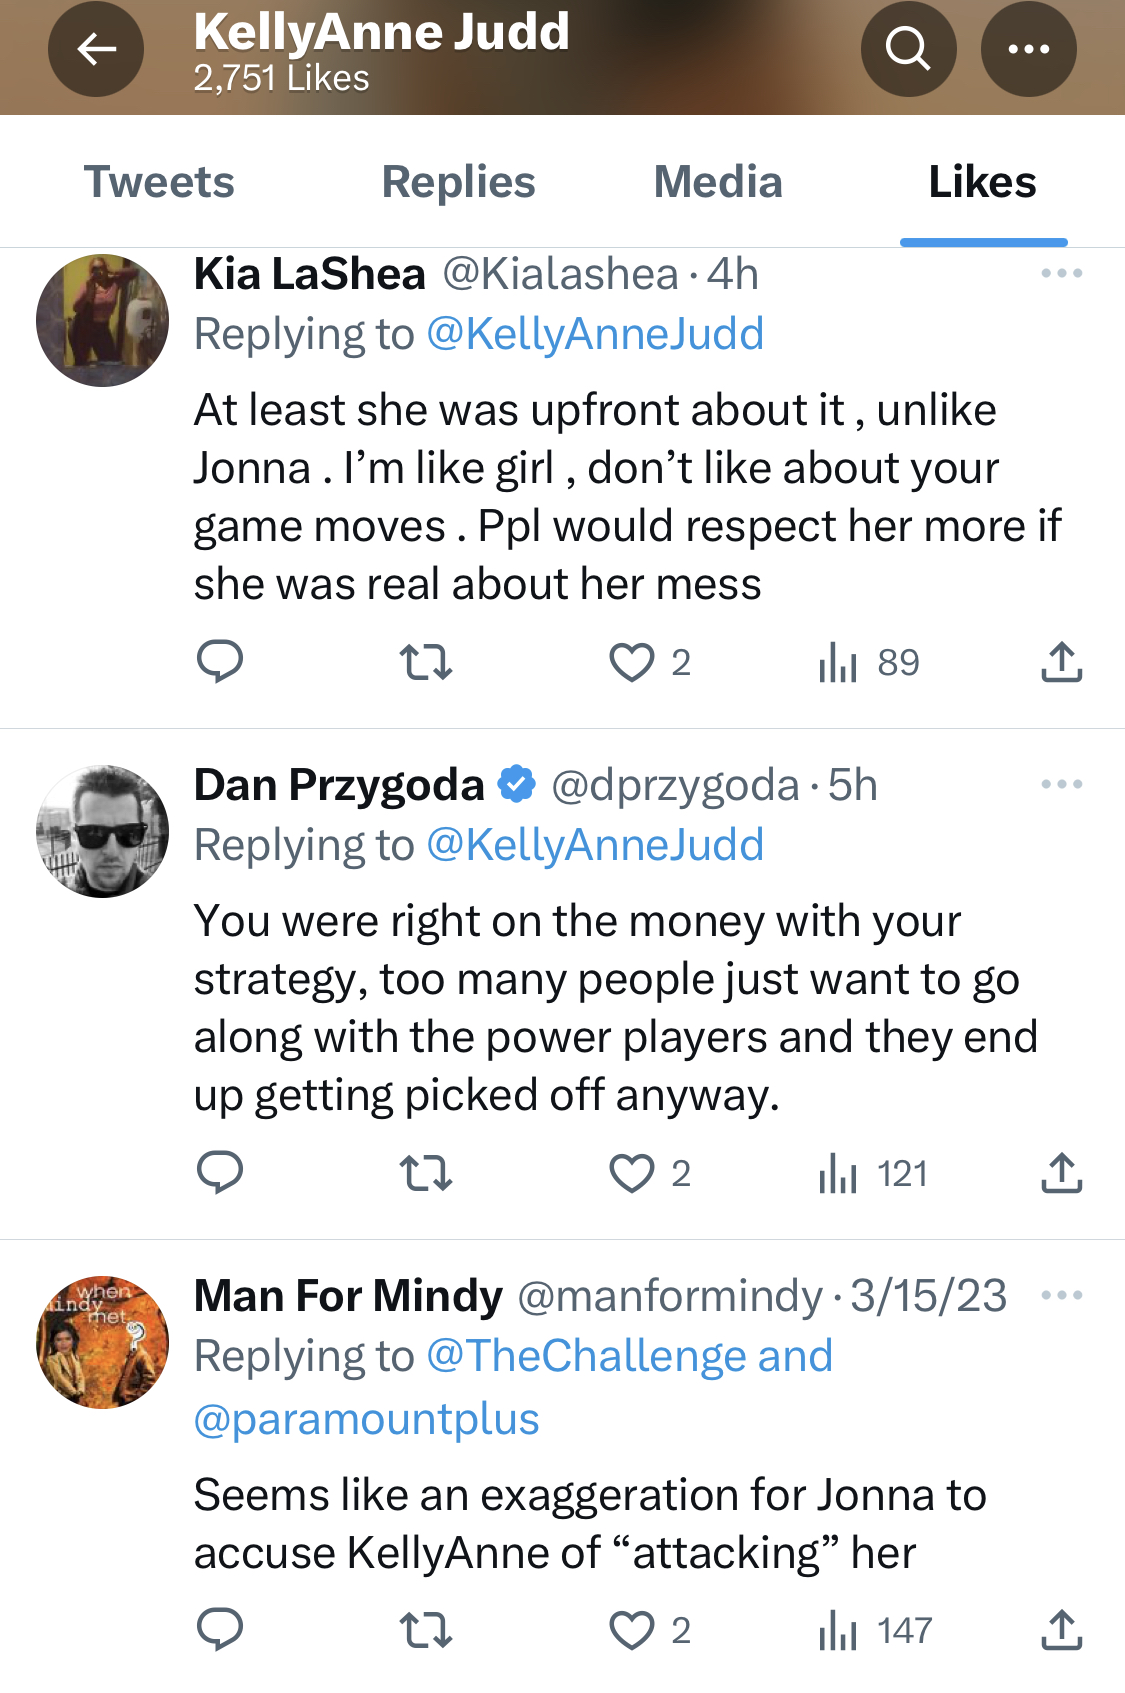Open more options on Dan Przygoda's tweet
Image resolution: width=1125 pixels, height=1693 pixels.
tap(1061, 784)
